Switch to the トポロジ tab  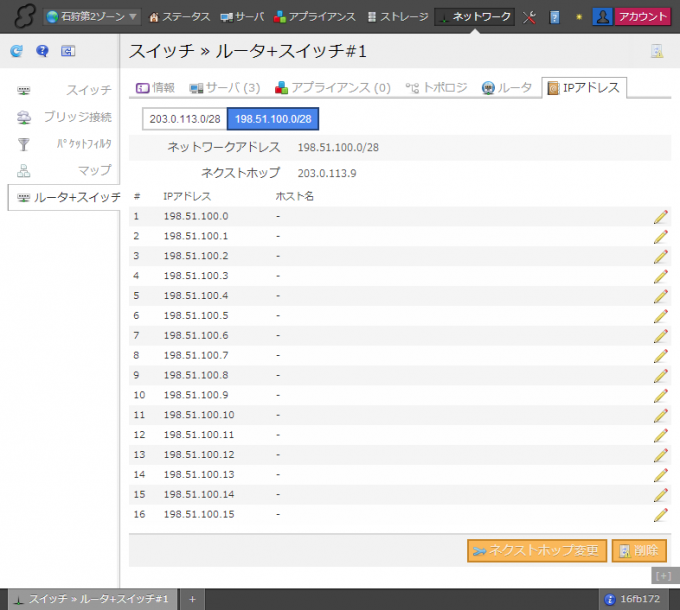(x=436, y=88)
